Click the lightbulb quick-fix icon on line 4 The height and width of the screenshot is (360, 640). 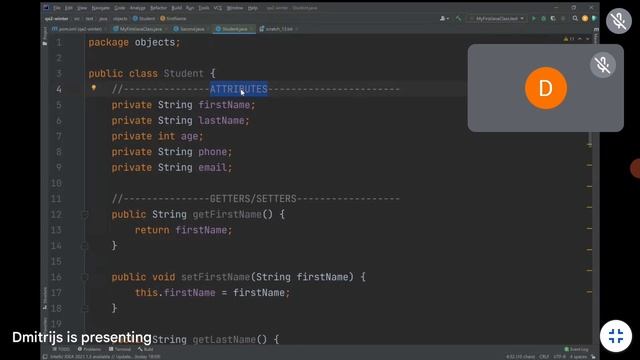[93, 87]
